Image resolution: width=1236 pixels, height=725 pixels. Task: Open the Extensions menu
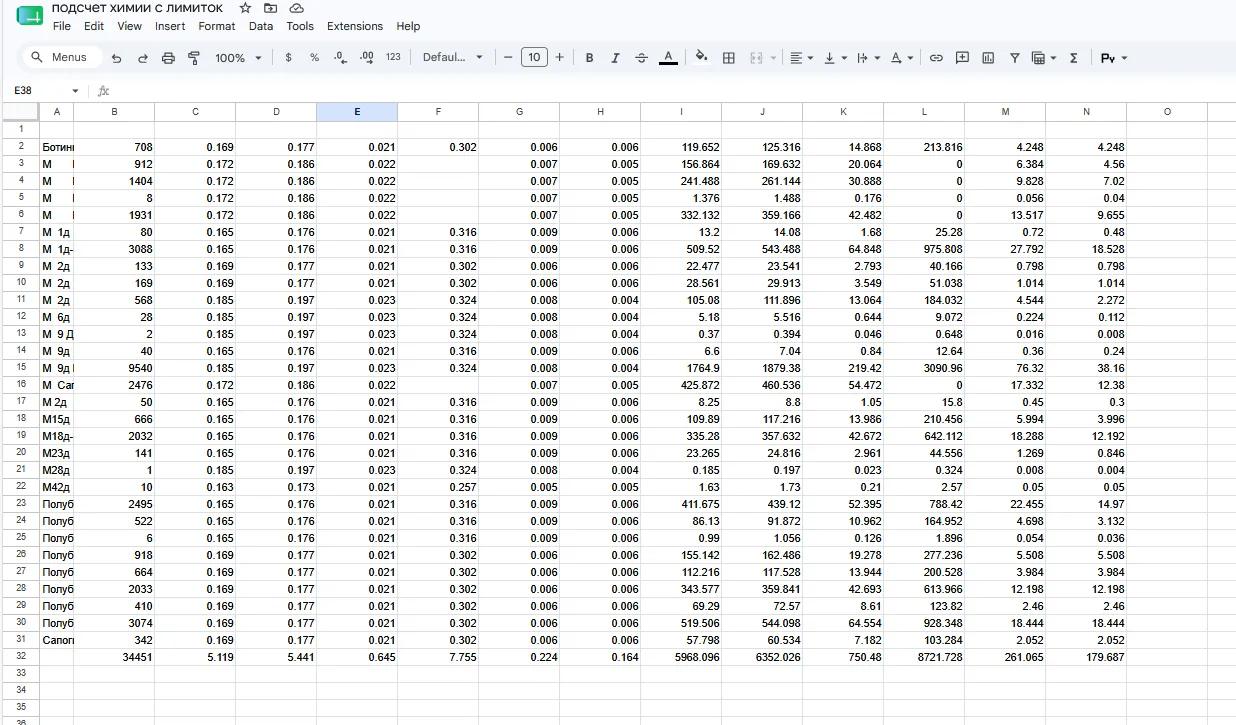tap(355, 26)
